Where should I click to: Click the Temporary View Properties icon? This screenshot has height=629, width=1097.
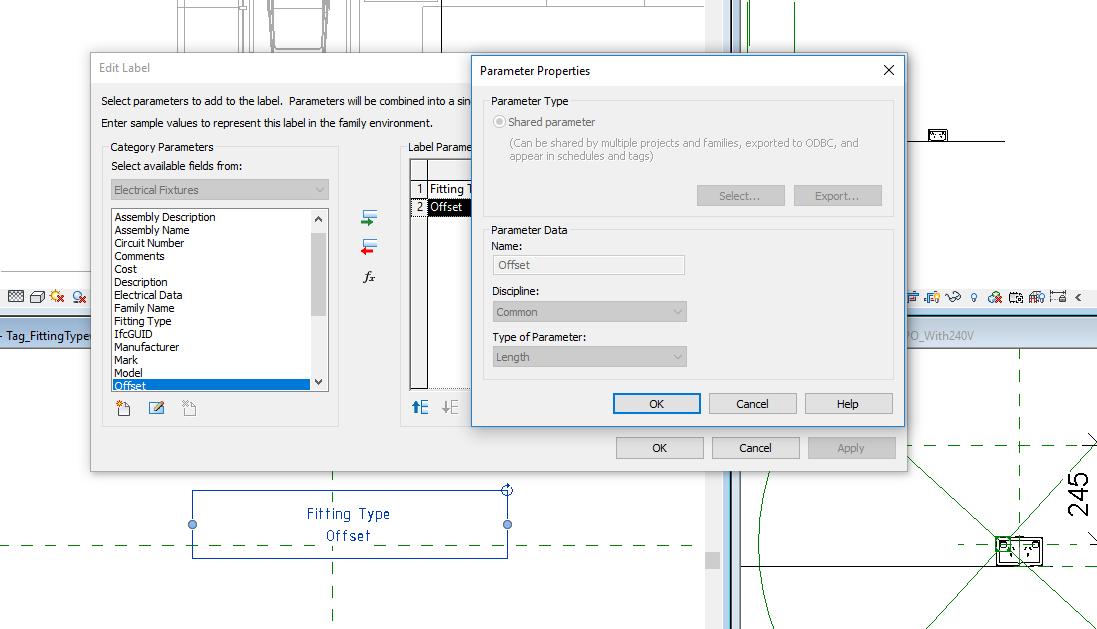pos(1016,297)
